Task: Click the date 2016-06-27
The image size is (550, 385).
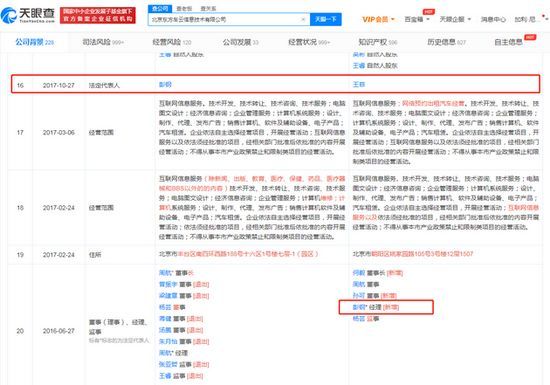Action: pyautogui.click(x=59, y=331)
